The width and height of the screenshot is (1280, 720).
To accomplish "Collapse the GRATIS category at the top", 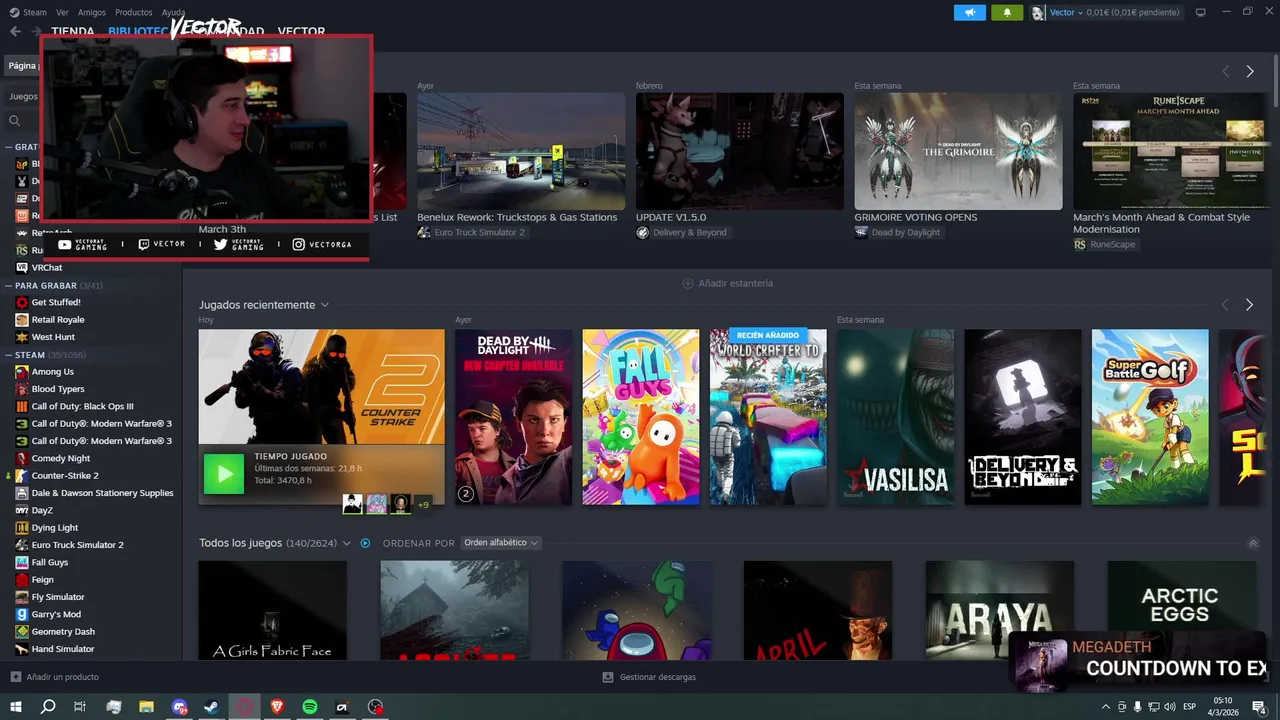I will pyautogui.click(x=8, y=147).
